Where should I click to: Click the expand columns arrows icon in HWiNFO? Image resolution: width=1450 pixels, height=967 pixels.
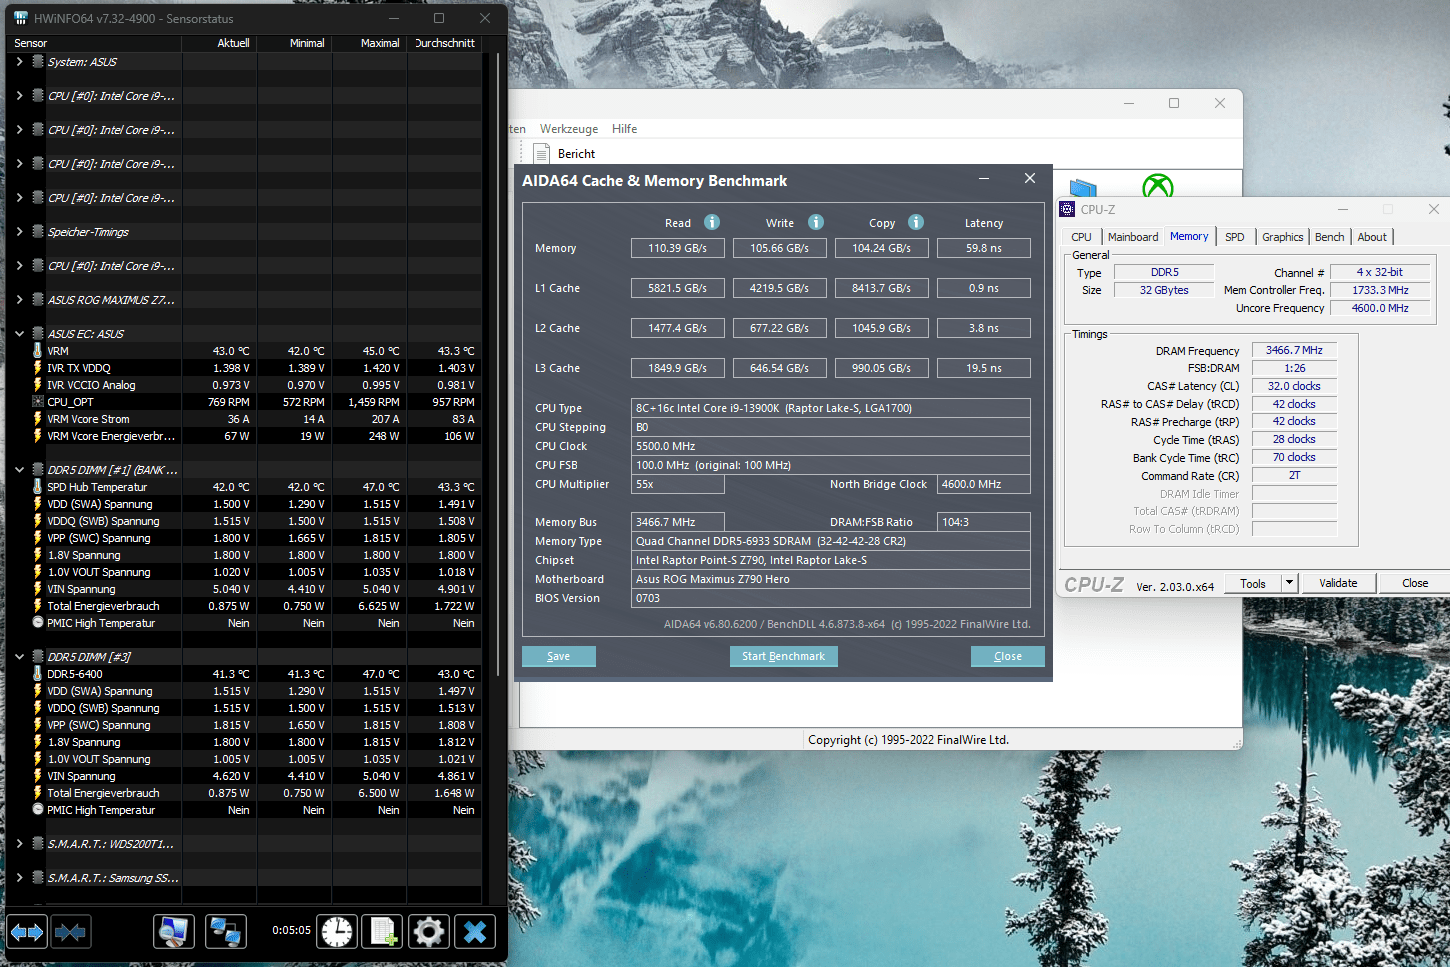click(27, 932)
